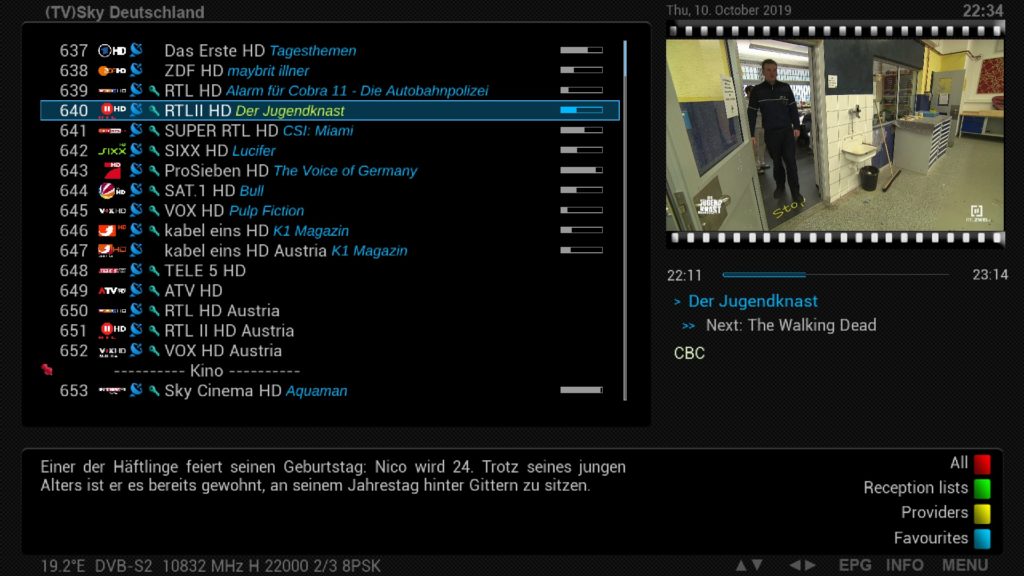Select the TELE 5 HD channel logo

point(112,270)
